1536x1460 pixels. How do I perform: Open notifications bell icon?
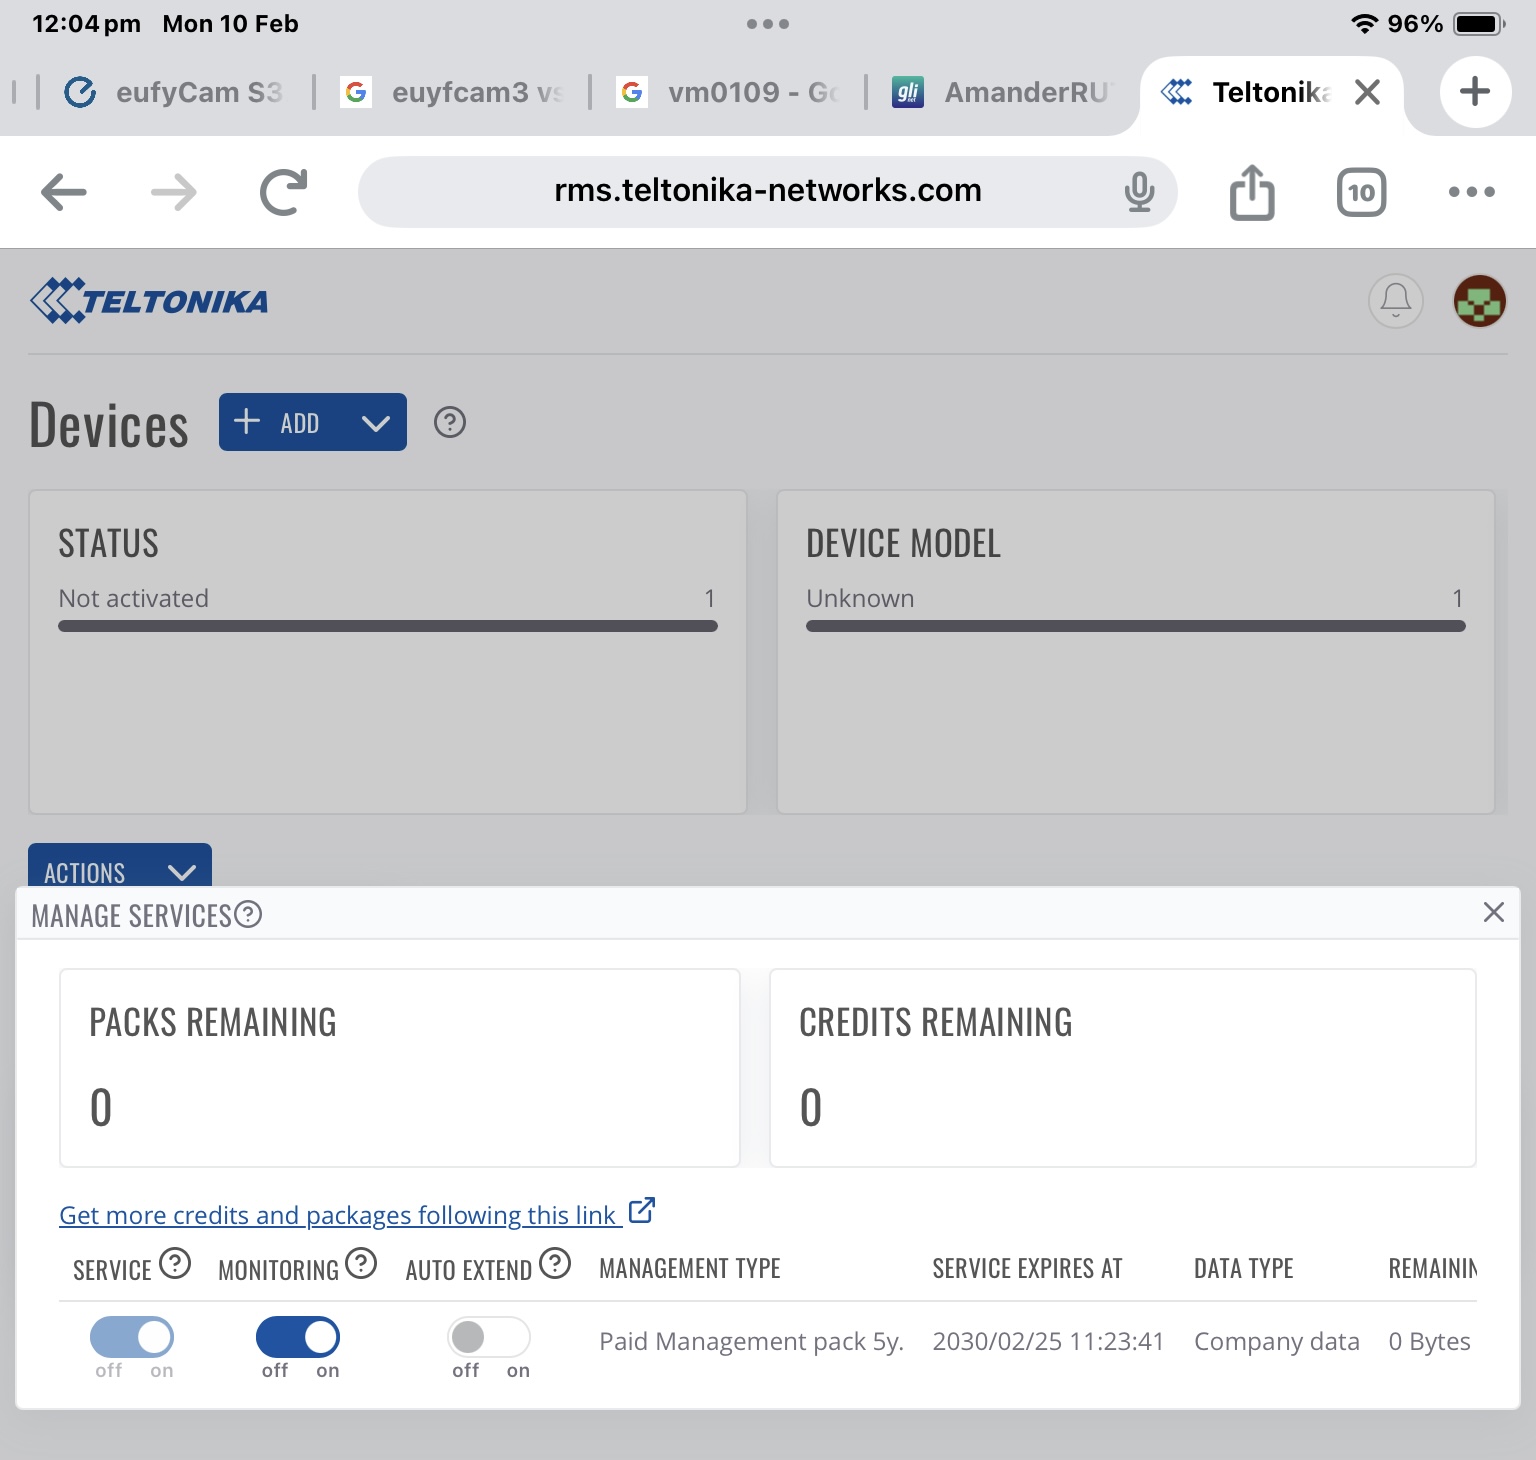click(1396, 301)
